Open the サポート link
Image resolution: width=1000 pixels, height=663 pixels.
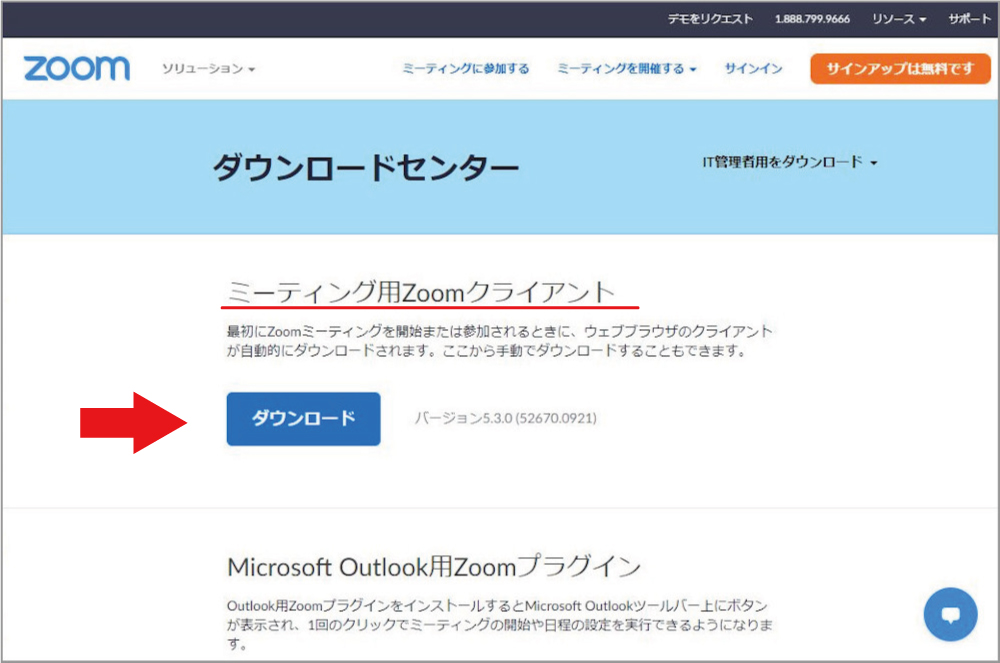click(x=969, y=19)
